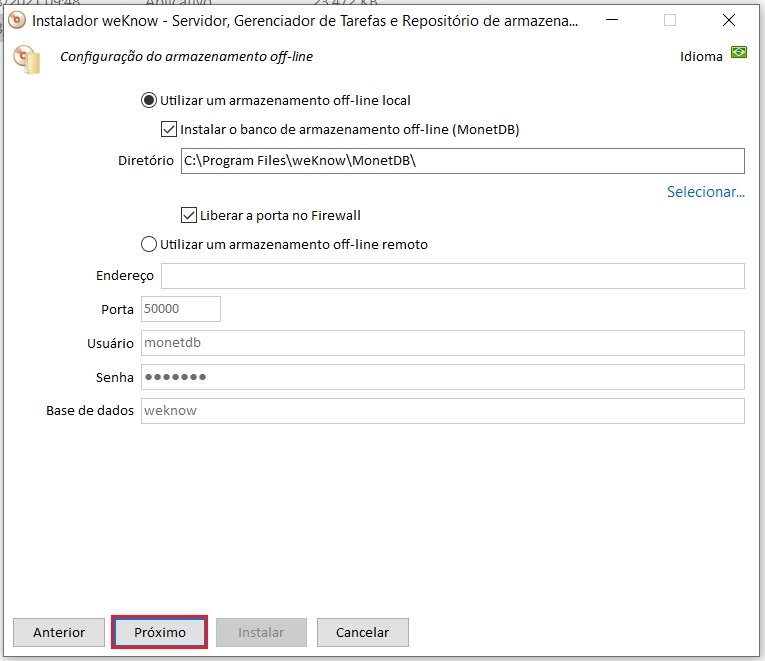Image resolution: width=765 pixels, height=661 pixels.
Task: Click the weKnow installer icon in title bar
Action: coord(16,20)
